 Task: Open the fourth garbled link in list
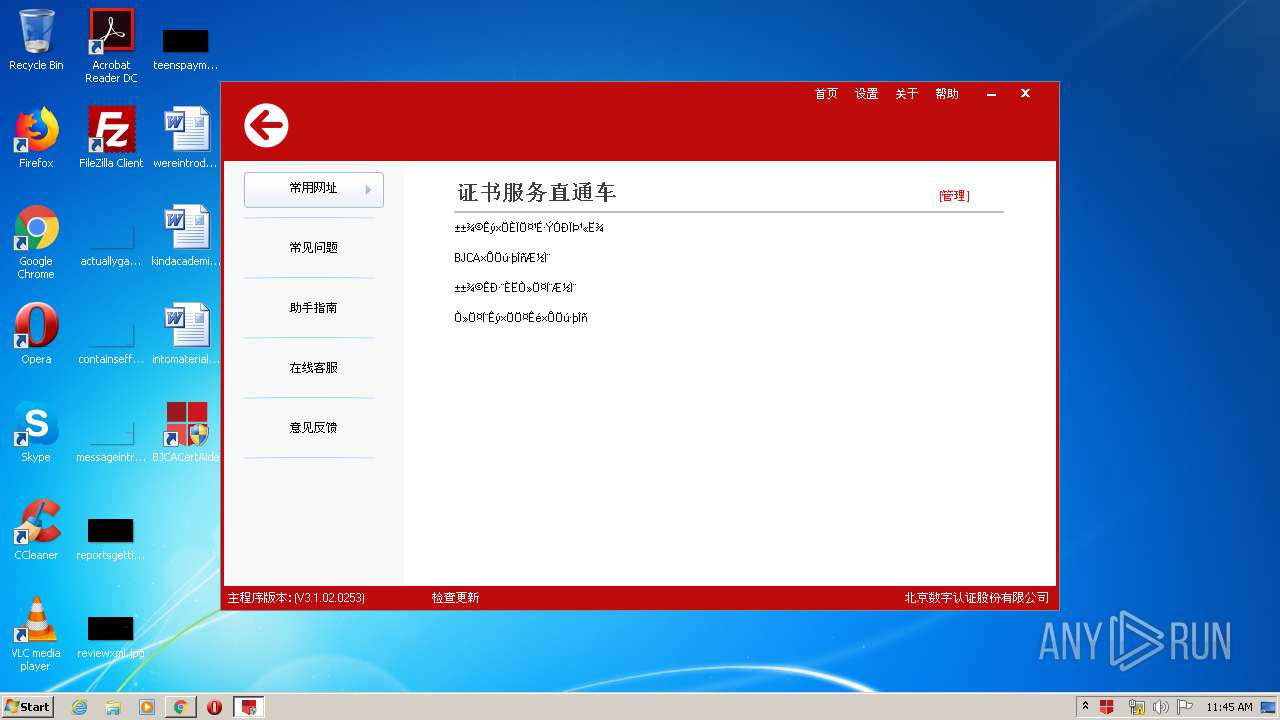[x=521, y=318]
